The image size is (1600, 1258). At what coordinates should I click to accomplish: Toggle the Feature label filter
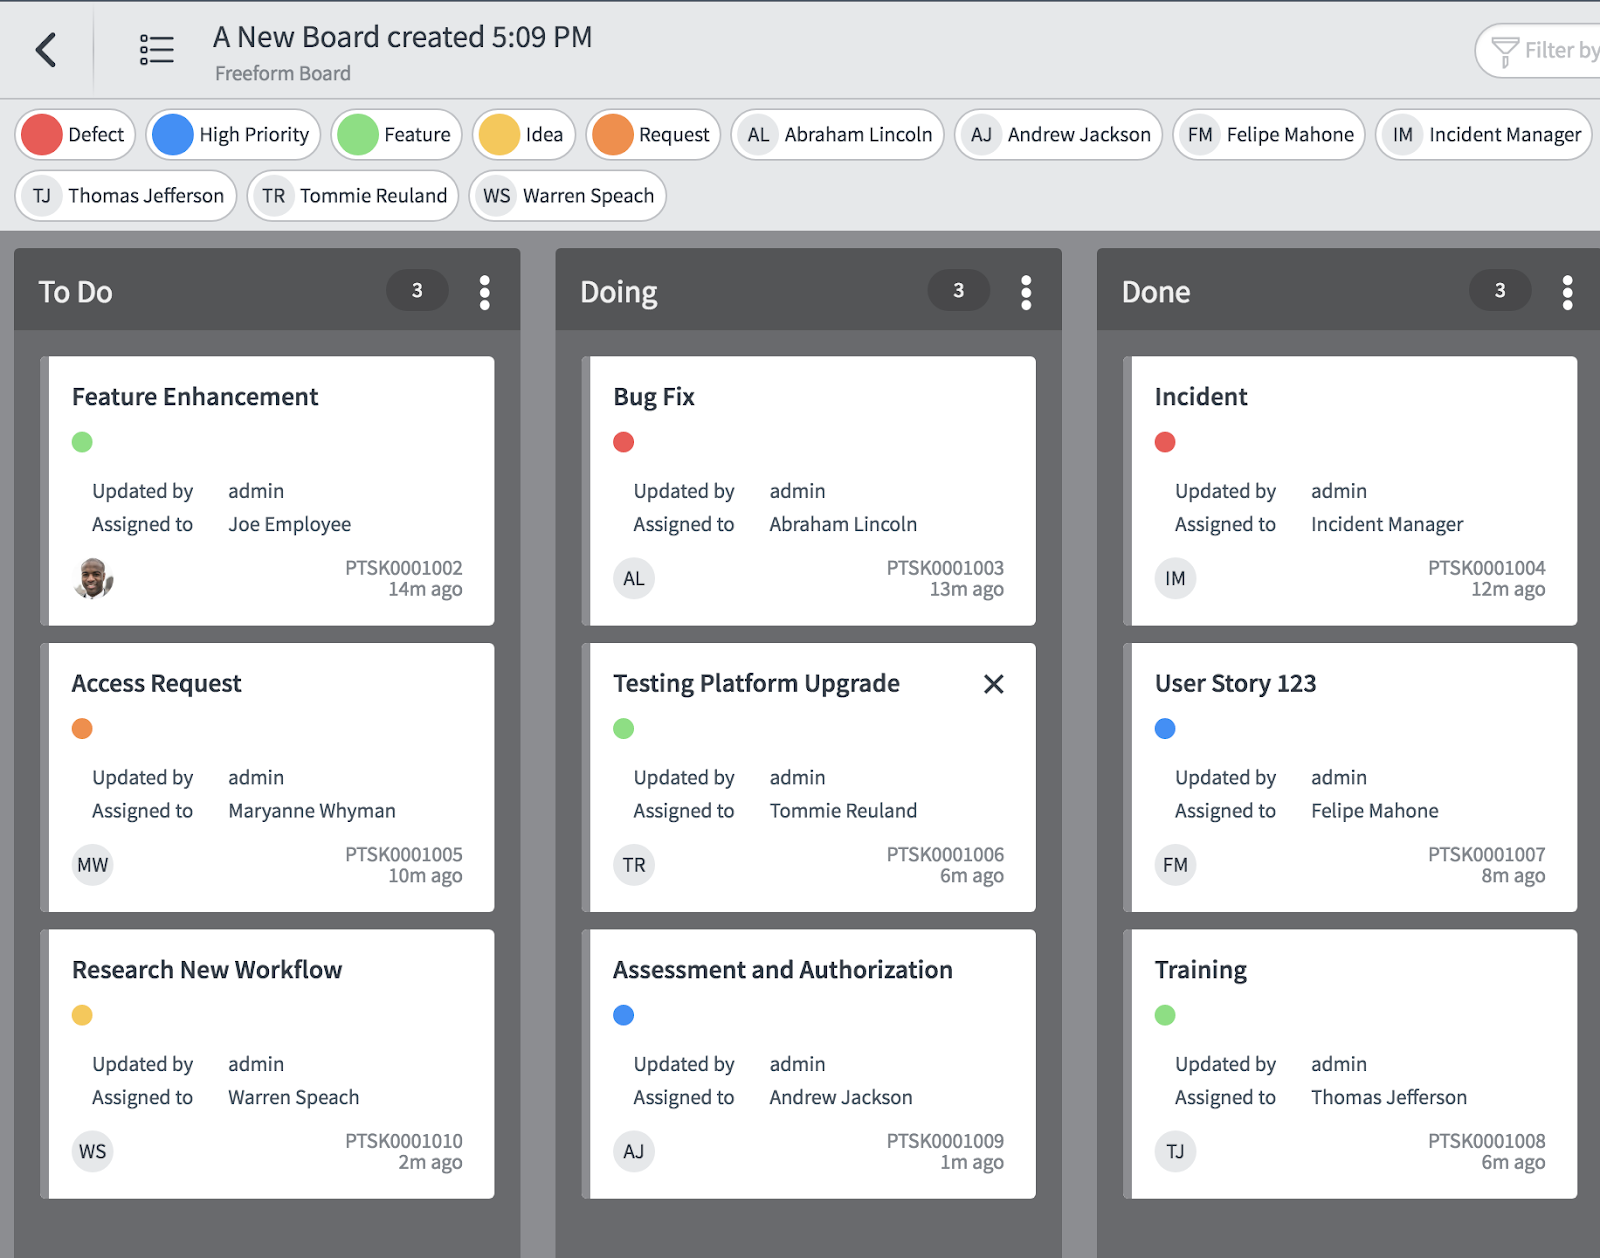pos(396,135)
